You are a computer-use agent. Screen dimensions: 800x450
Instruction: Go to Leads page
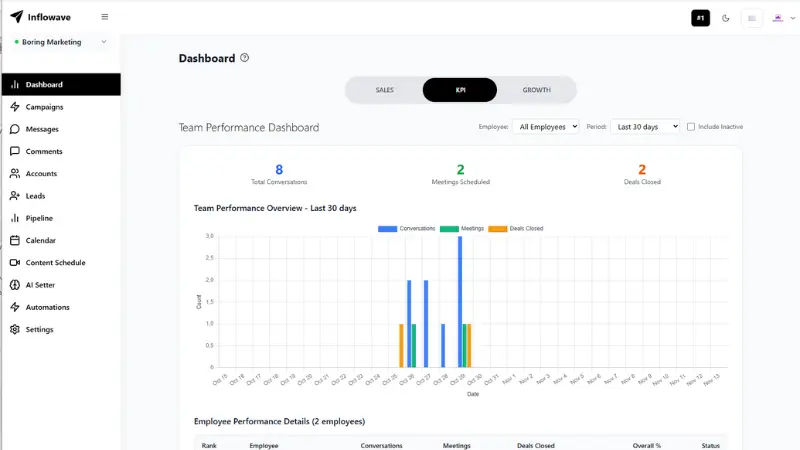click(x=61, y=196)
